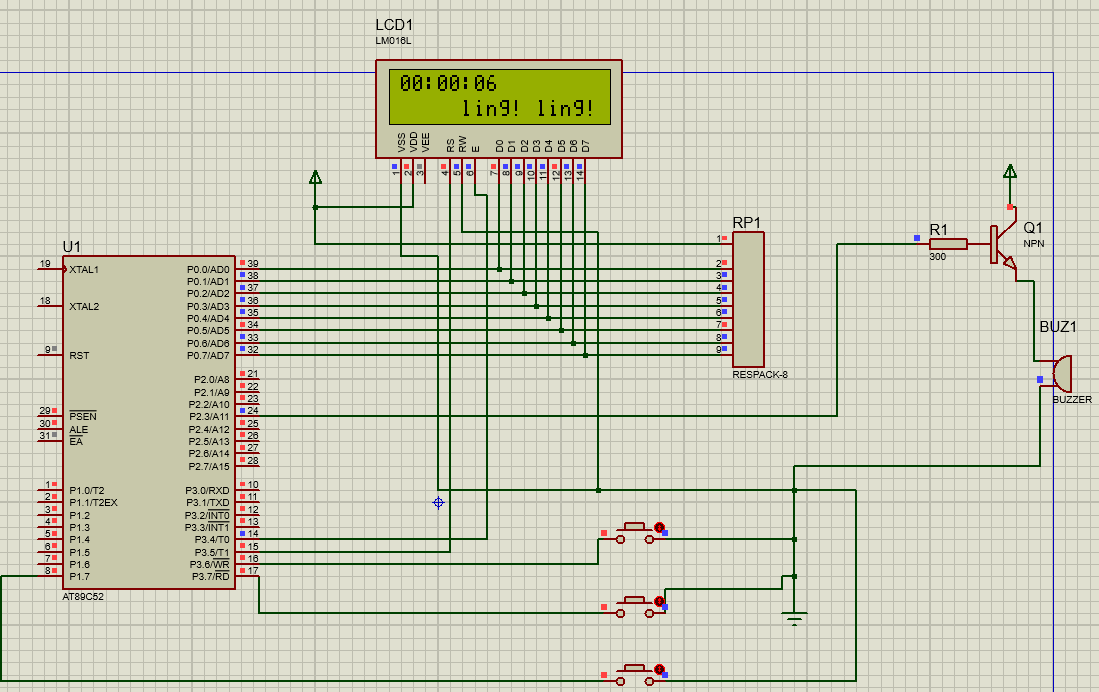Screen dimensions: 1099x692
Task: Click the blue origin crosshair marker
Action: [438, 503]
